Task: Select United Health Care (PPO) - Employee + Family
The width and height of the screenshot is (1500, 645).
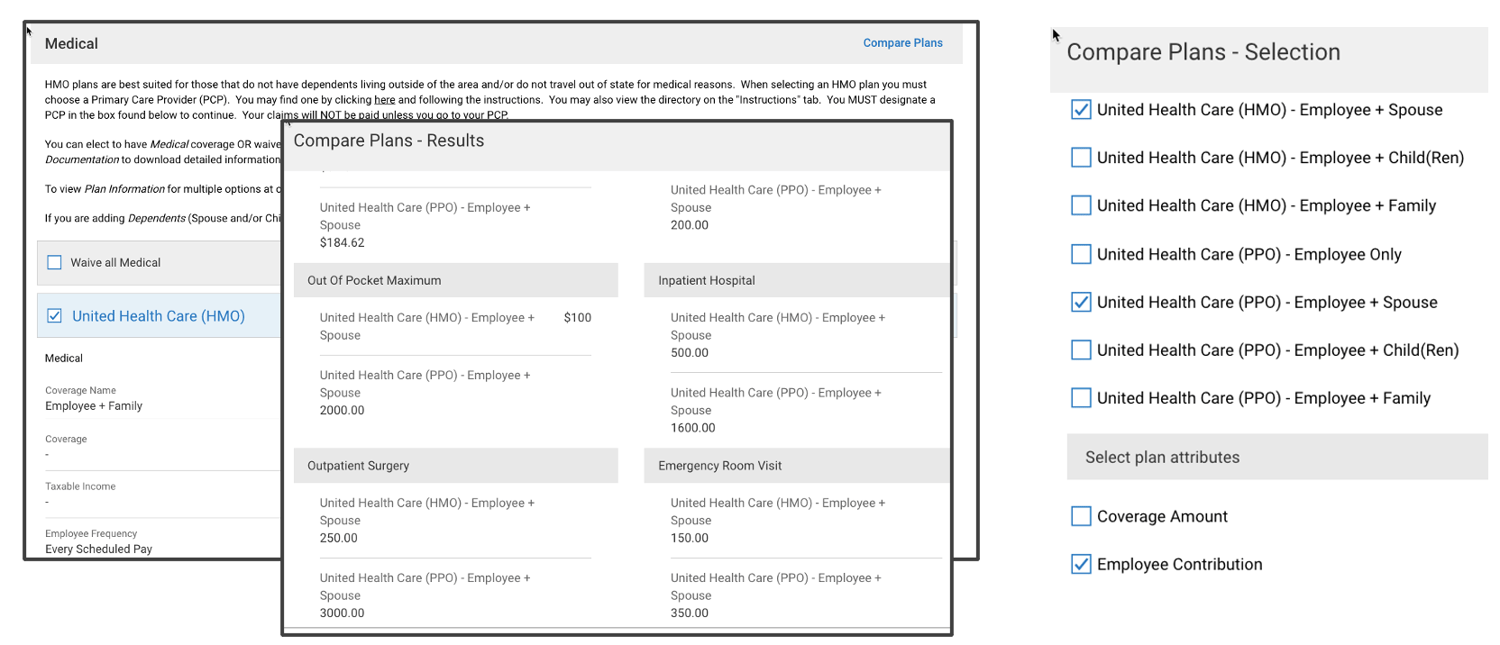Action: [1081, 398]
